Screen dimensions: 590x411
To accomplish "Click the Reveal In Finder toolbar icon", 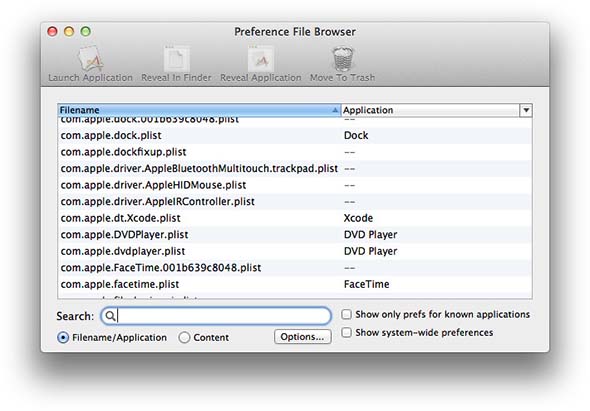I will click(x=176, y=59).
